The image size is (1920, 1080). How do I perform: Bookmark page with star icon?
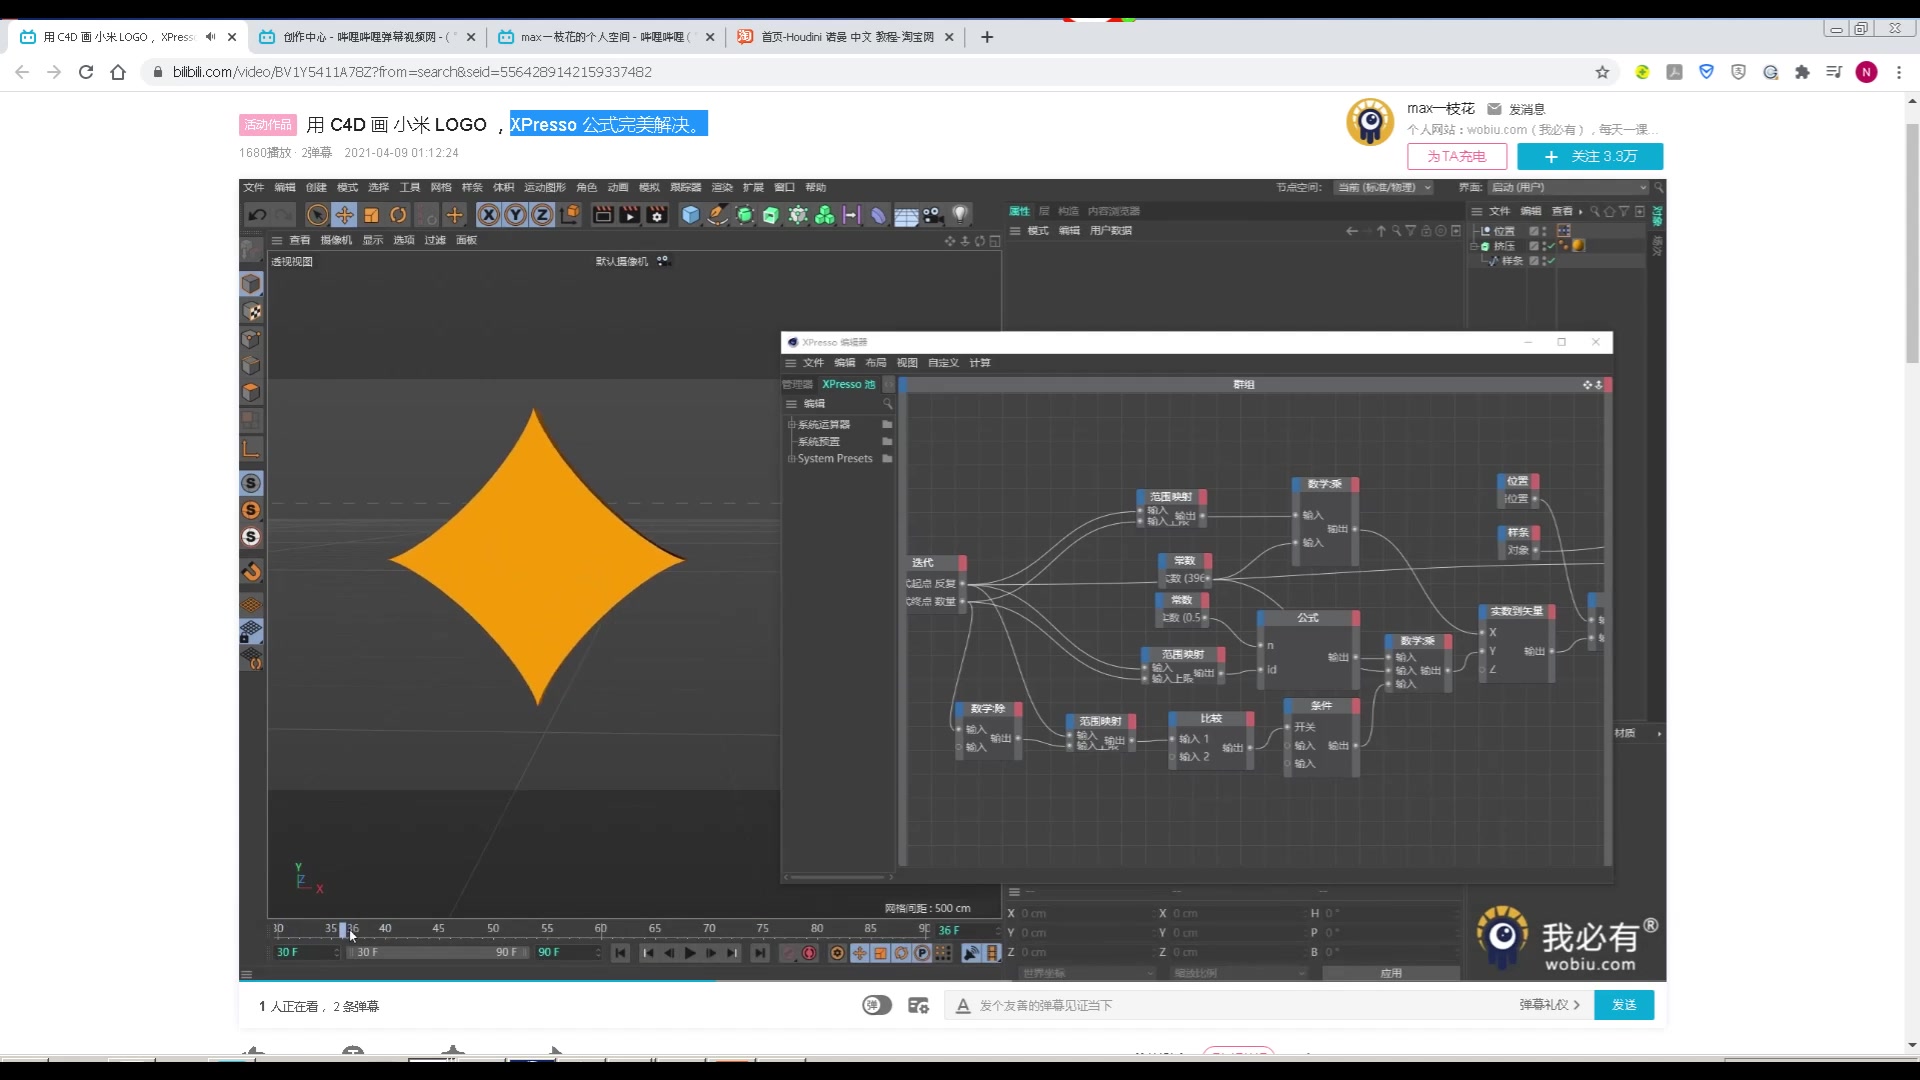pyautogui.click(x=1602, y=72)
